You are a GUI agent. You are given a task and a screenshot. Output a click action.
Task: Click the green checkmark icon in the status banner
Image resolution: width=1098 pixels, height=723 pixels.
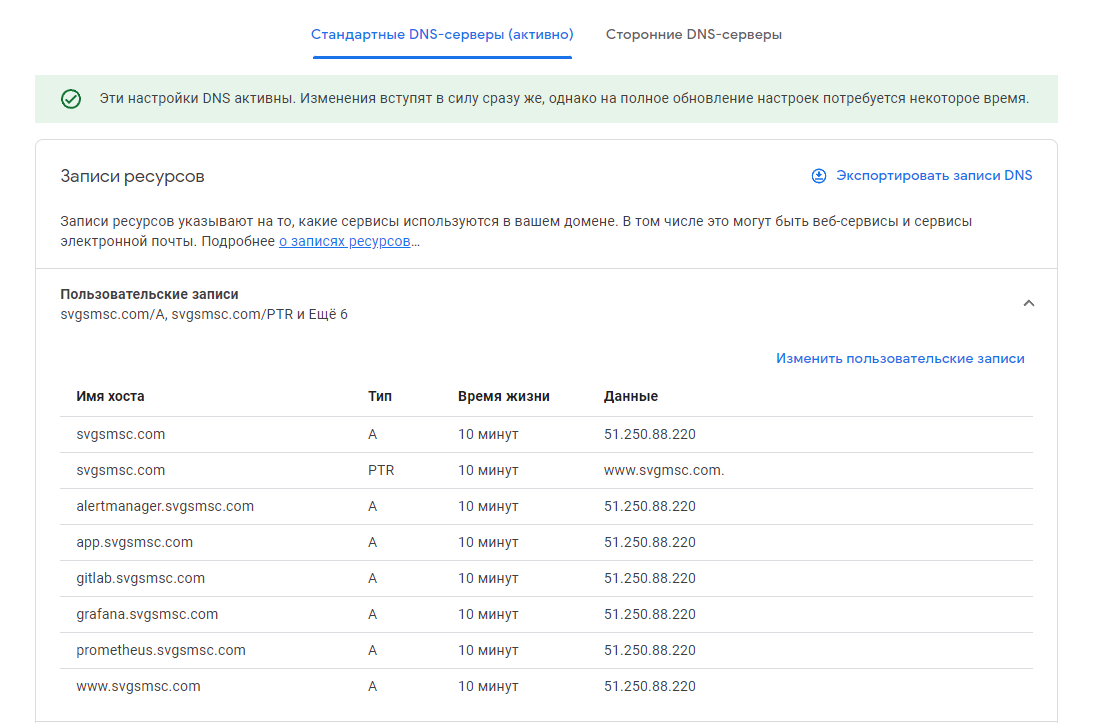coord(69,99)
